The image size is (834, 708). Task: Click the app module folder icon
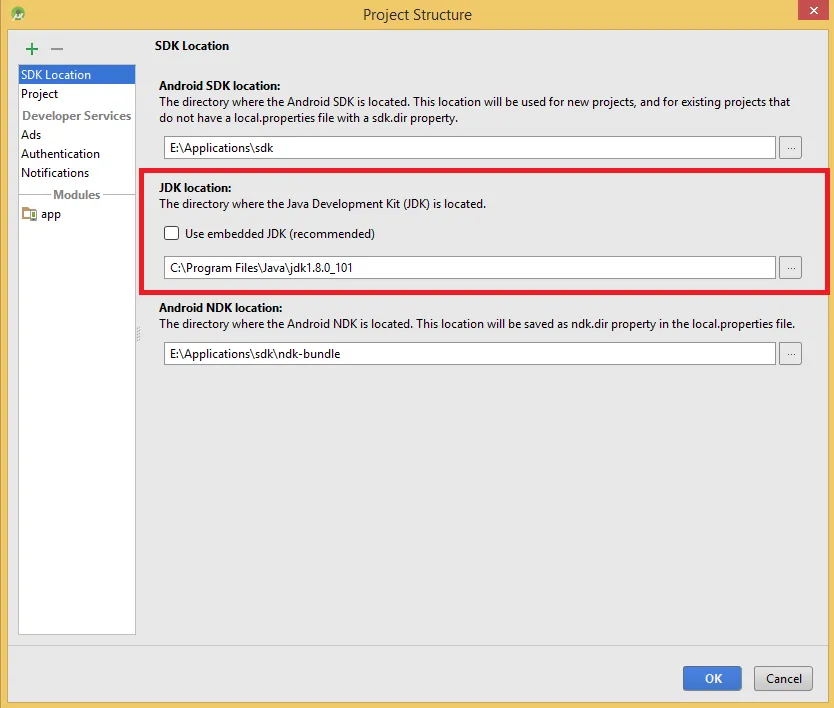[x=29, y=214]
